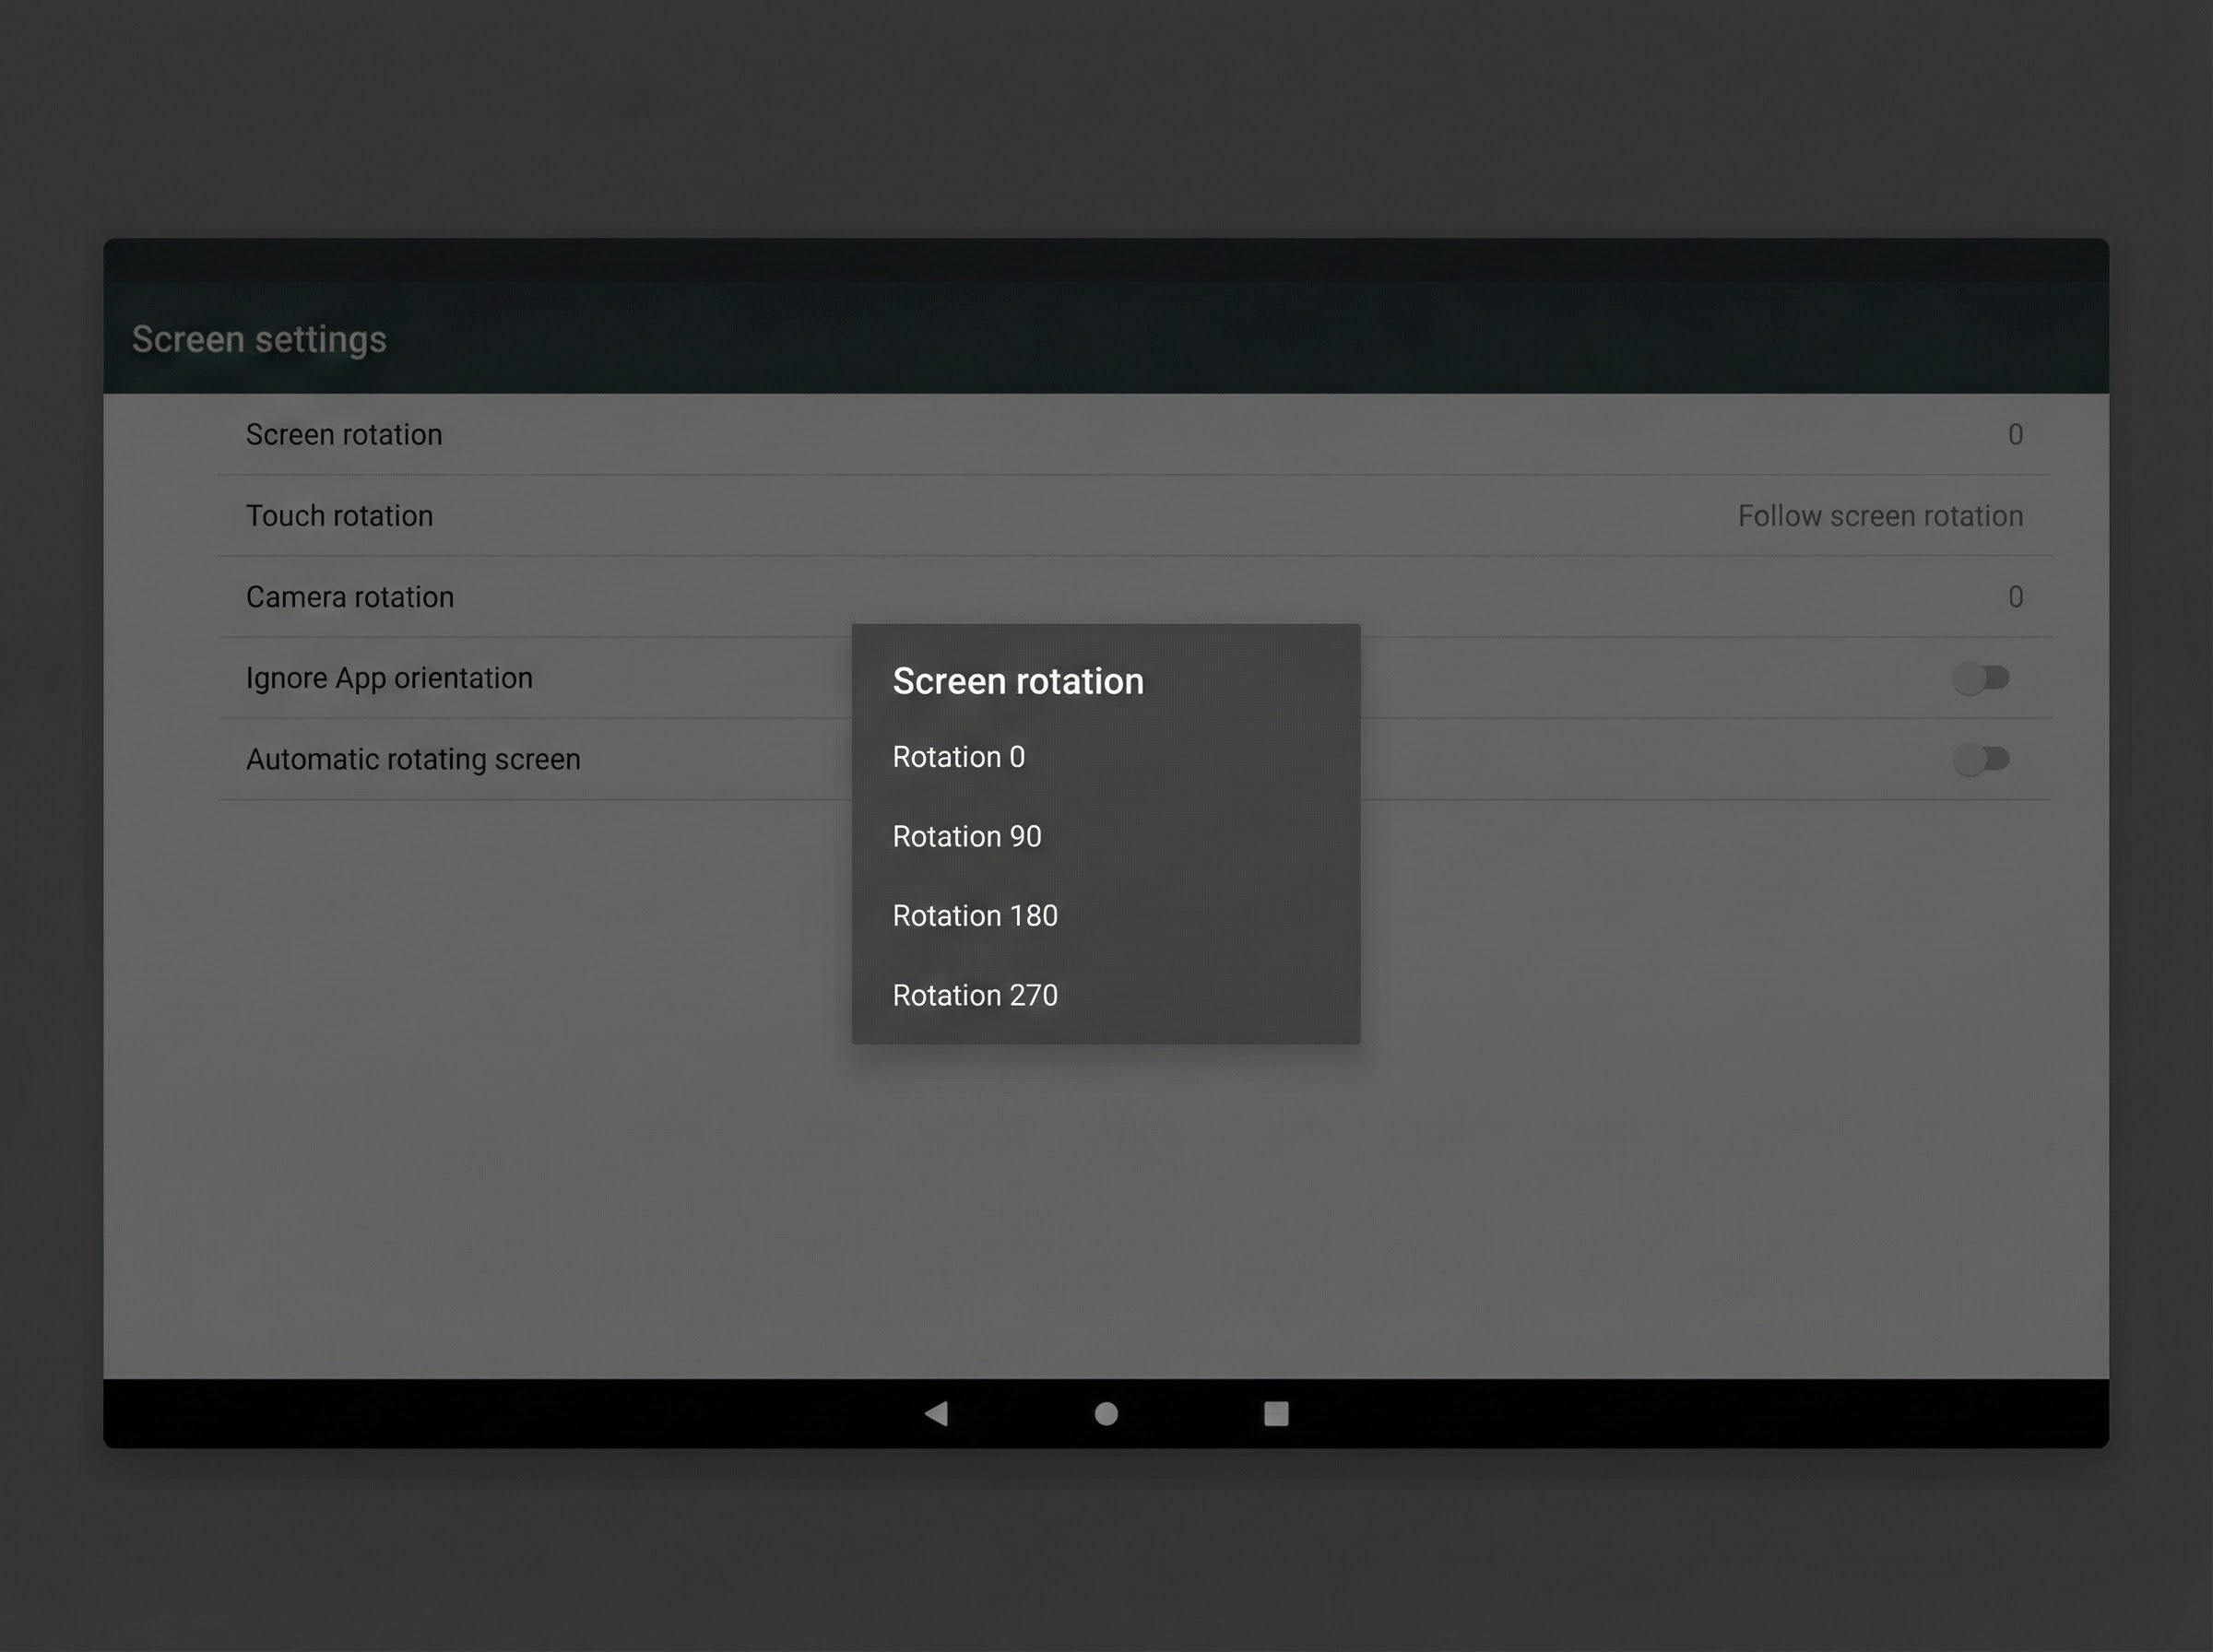Enable the Automatic rotating screen switch
This screenshot has height=1652, width=2213.
pyautogui.click(x=1980, y=759)
